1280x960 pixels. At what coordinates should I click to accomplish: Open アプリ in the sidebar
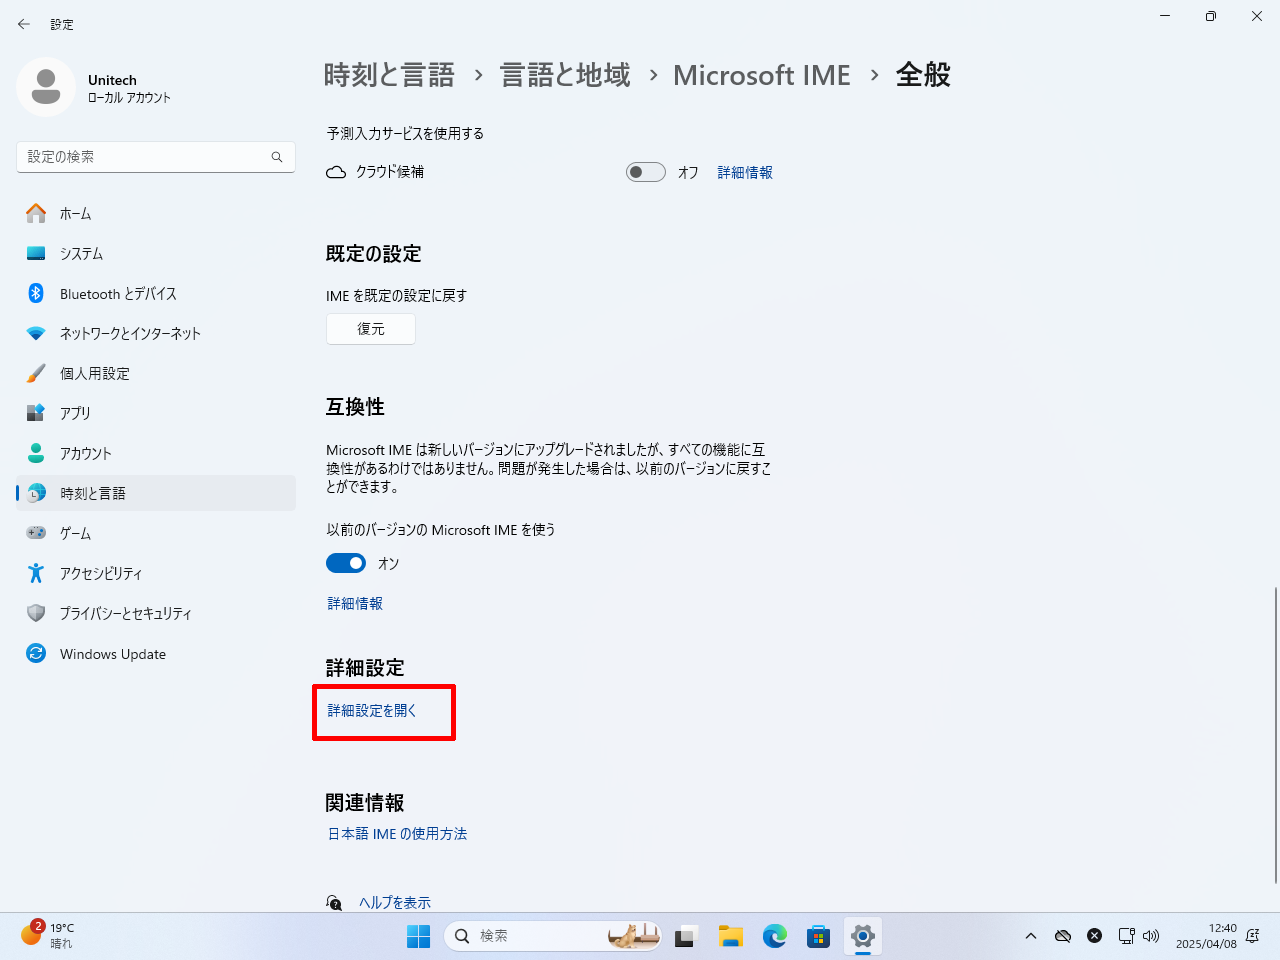[156, 413]
